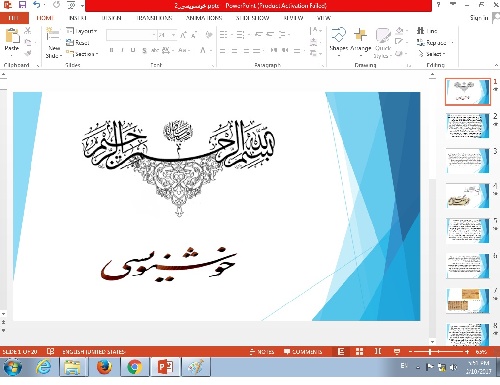Viewport: 500px width, 385px height.
Task: Click the Bullets list icon
Action: (223, 34)
